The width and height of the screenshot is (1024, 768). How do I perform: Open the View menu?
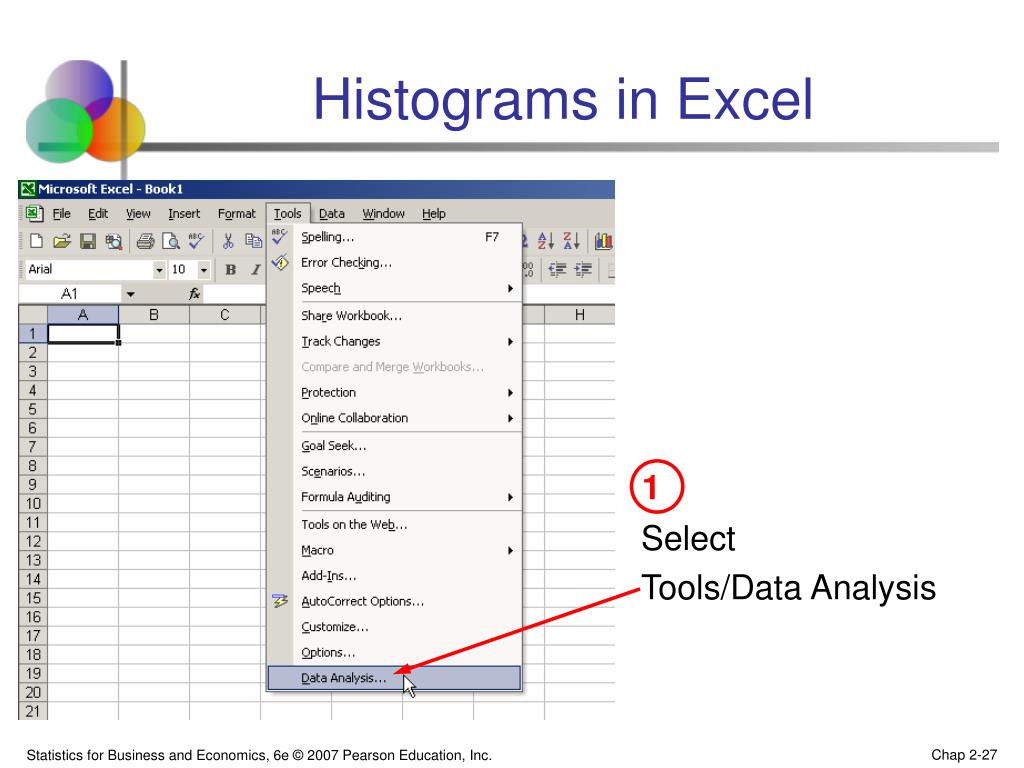click(138, 214)
